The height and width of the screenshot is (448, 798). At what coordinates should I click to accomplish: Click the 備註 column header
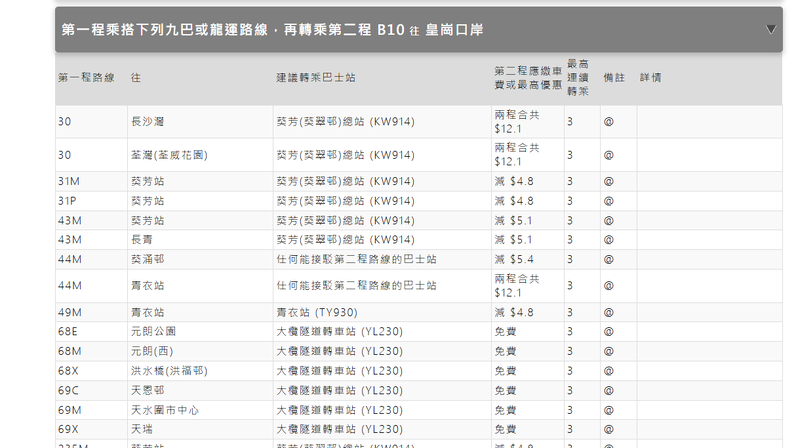[614, 77]
